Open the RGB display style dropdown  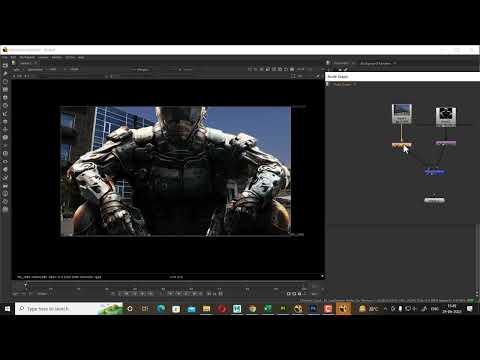pyautogui.click(x=53, y=69)
